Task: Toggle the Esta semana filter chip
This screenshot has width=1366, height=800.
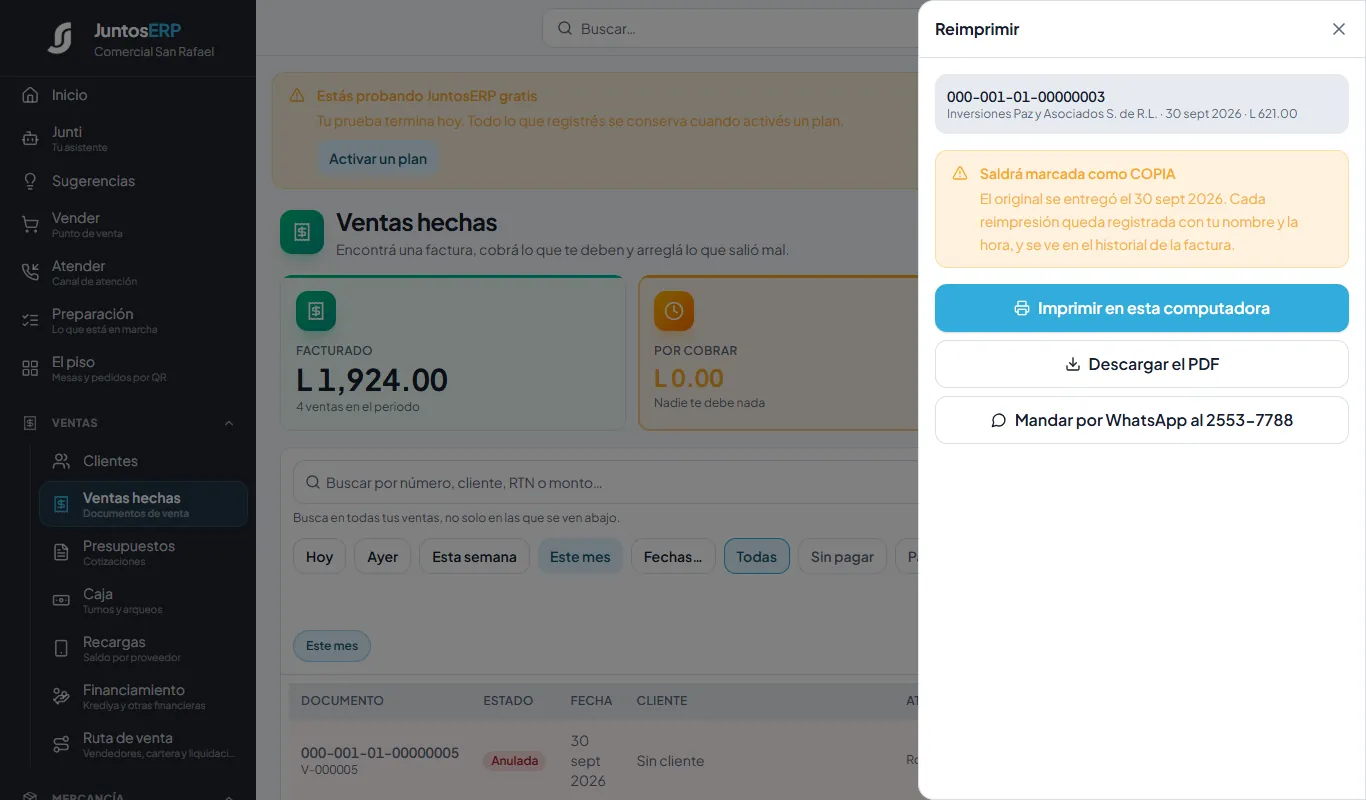Action: (x=474, y=557)
